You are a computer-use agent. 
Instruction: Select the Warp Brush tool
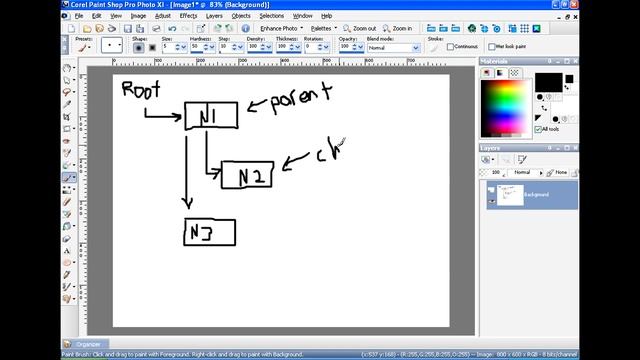coord(67,287)
